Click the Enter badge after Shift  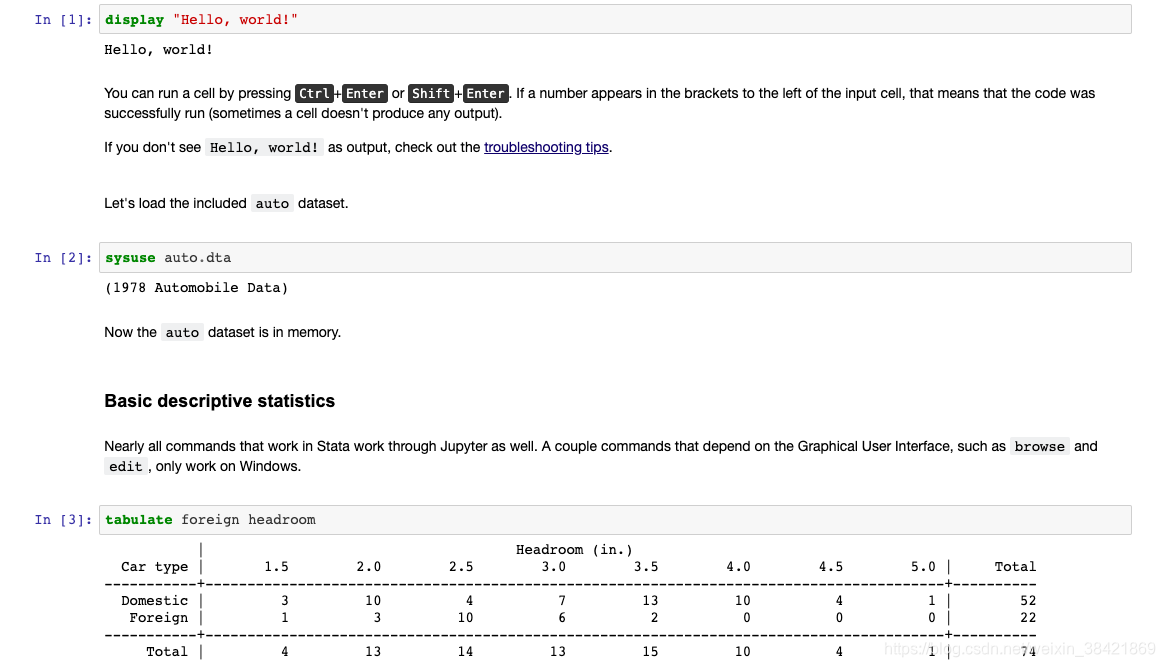[485, 93]
